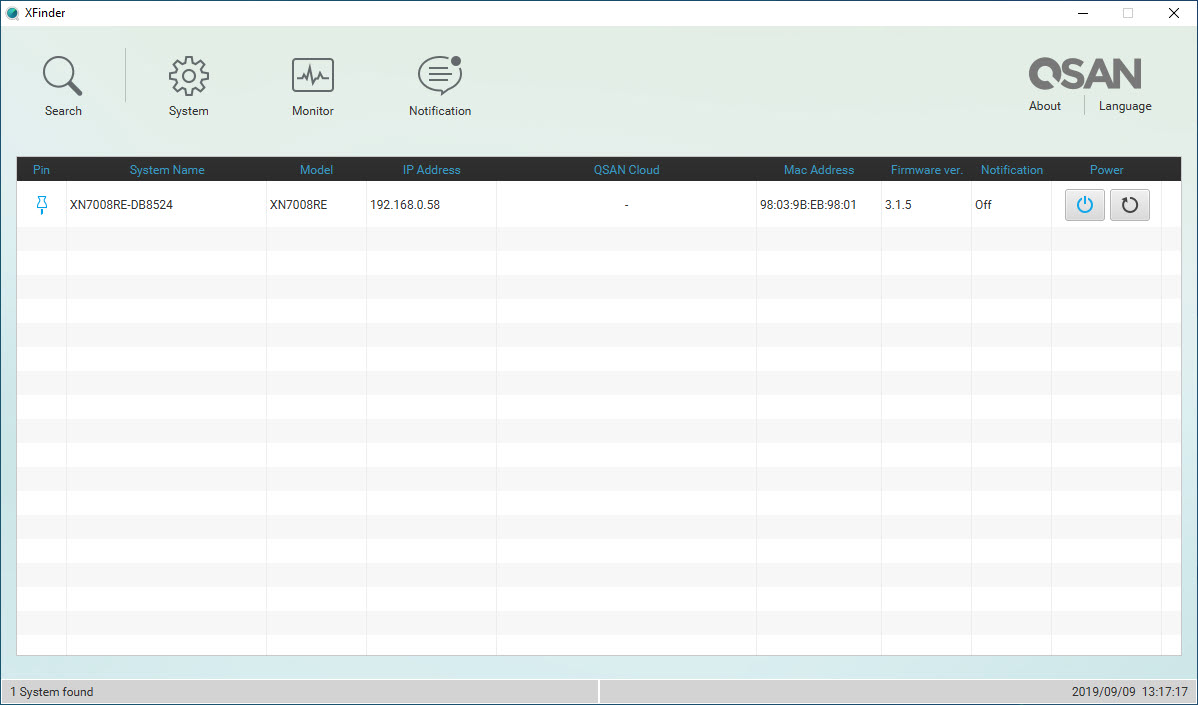Select system name XN7008RE-DB8524
The width and height of the screenshot is (1198, 705).
pos(121,205)
